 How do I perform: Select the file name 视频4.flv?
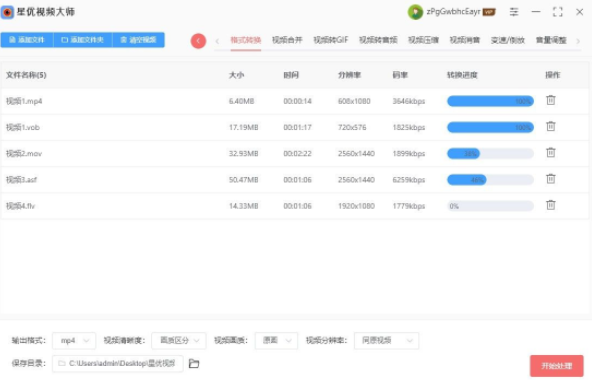(x=20, y=206)
